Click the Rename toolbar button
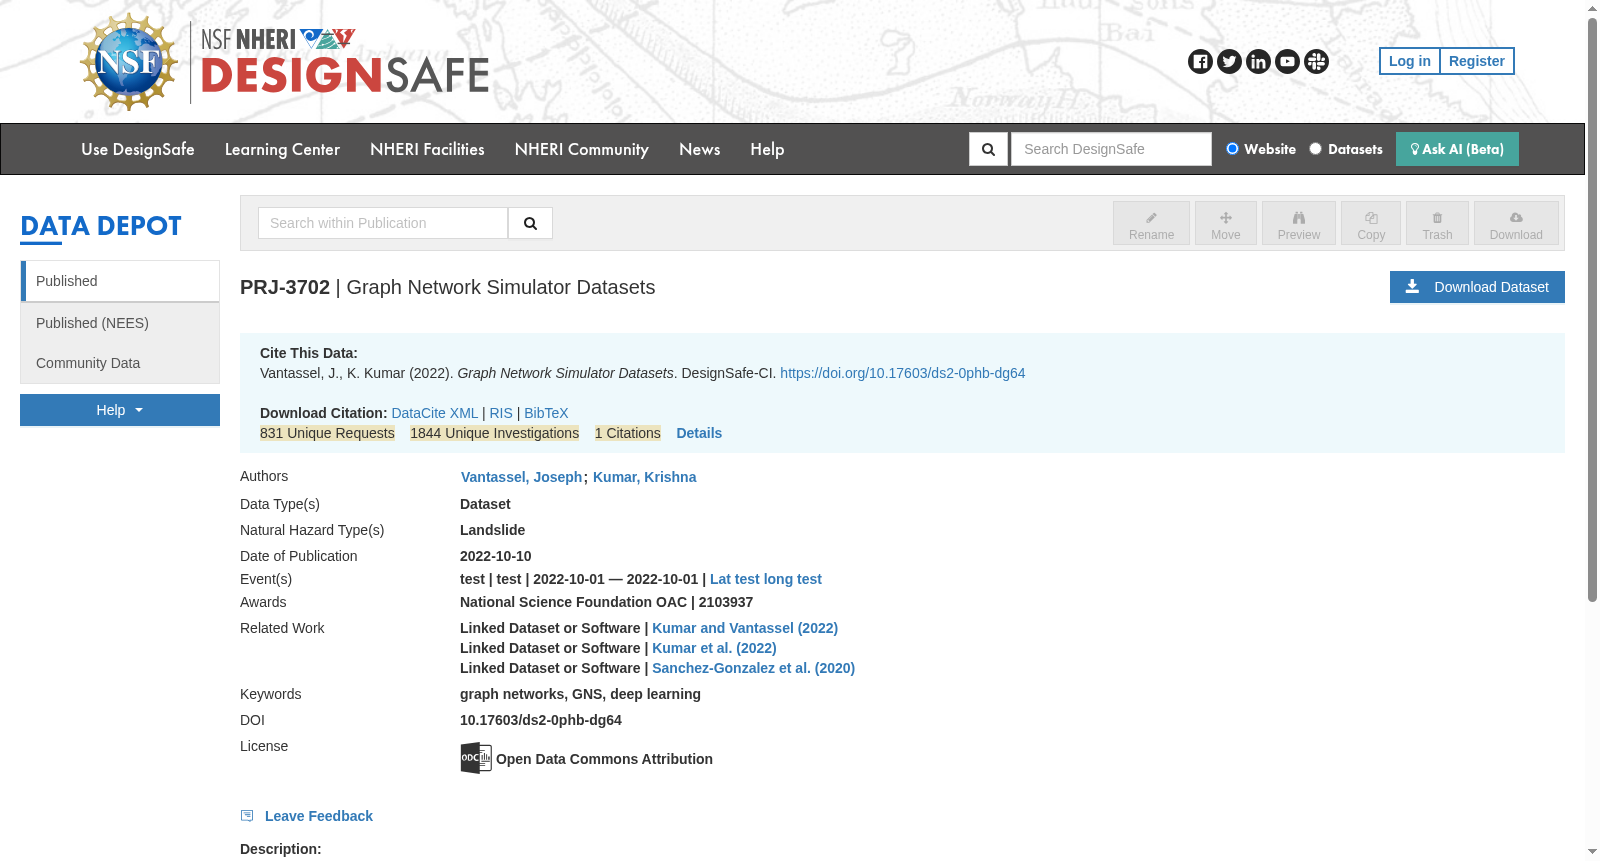Screen dimensions: 1600x861 (1151, 223)
